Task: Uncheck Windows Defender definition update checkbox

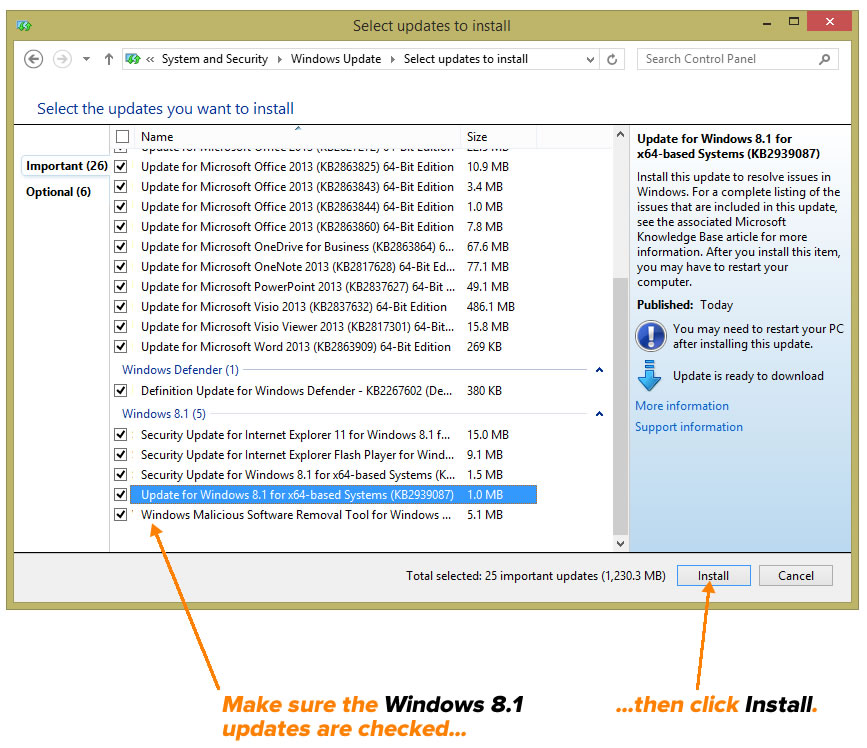Action: pyautogui.click(x=121, y=391)
